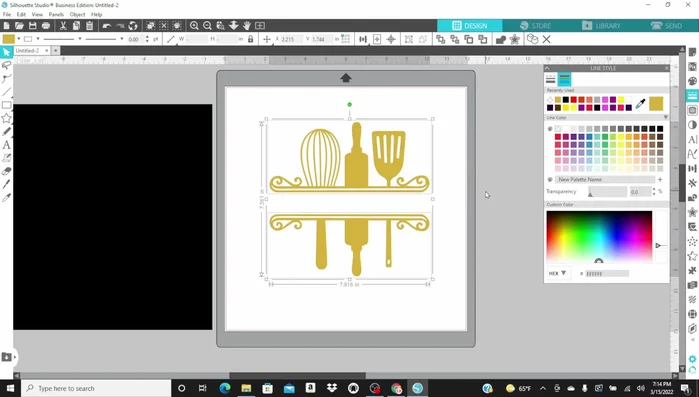Click the New Palette Name field

point(604,180)
